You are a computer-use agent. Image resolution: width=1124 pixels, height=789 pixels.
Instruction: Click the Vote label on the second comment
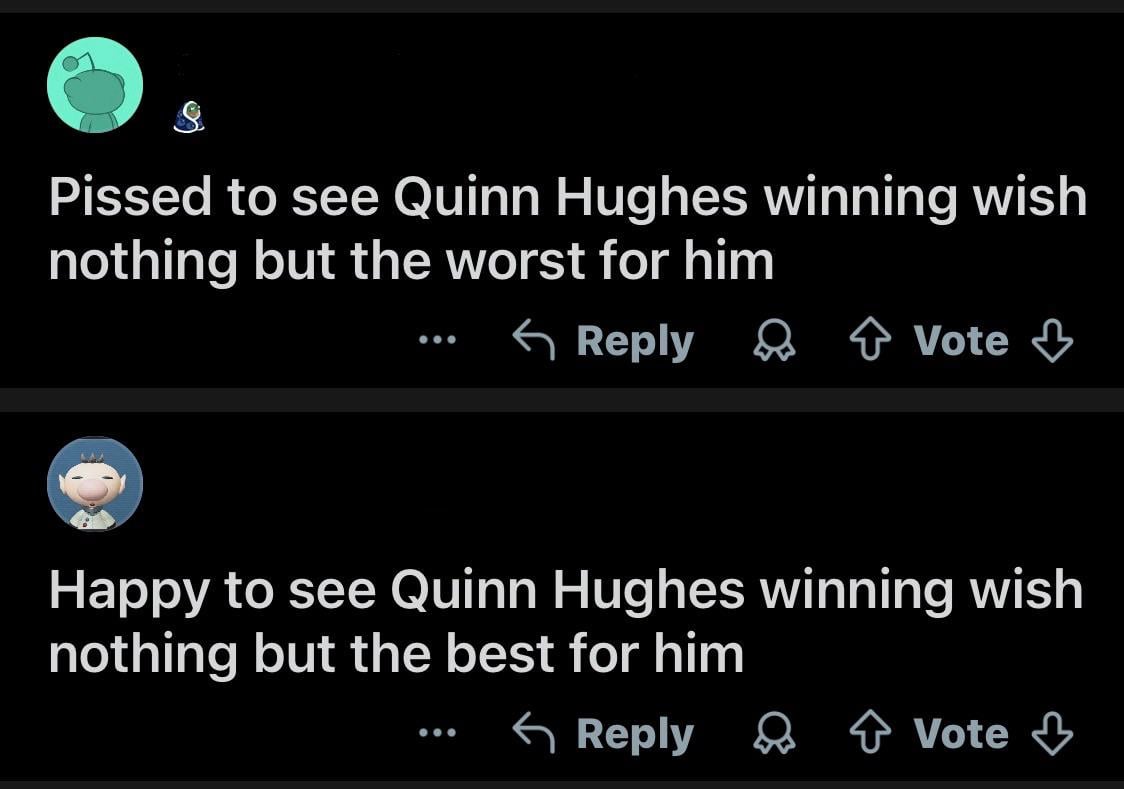point(960,735)
